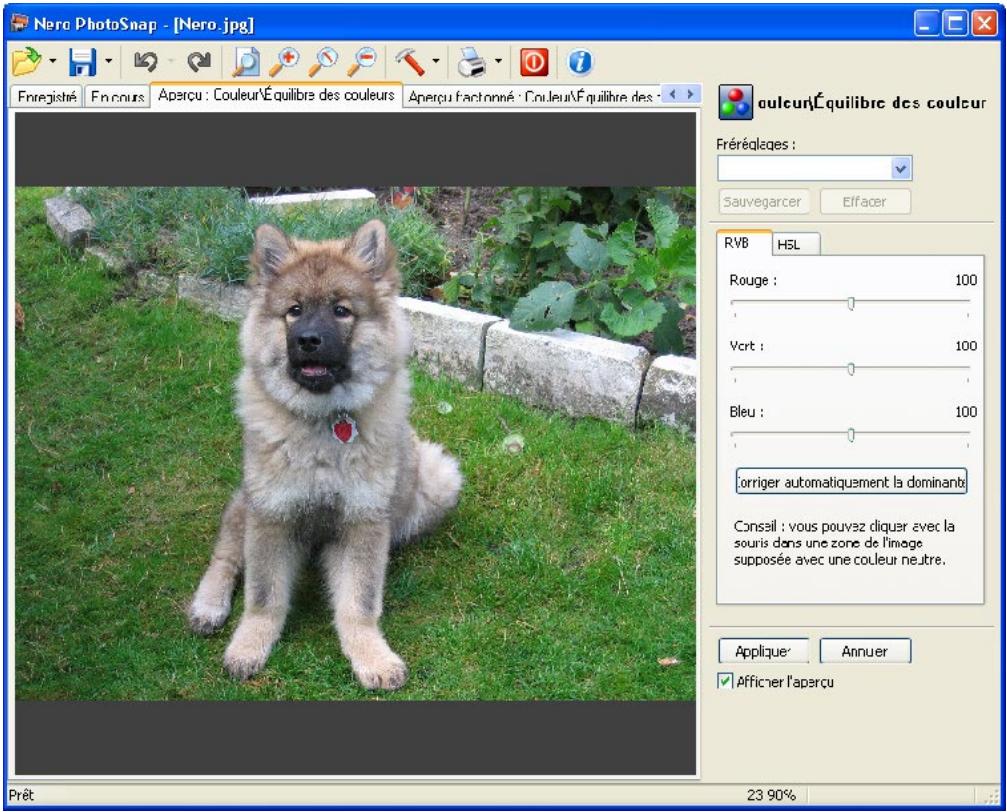Image resolution: width=1007 pixels, height=812 pixels.
Task: Switch to the En cours tab
Action: (x=118, y=96)
